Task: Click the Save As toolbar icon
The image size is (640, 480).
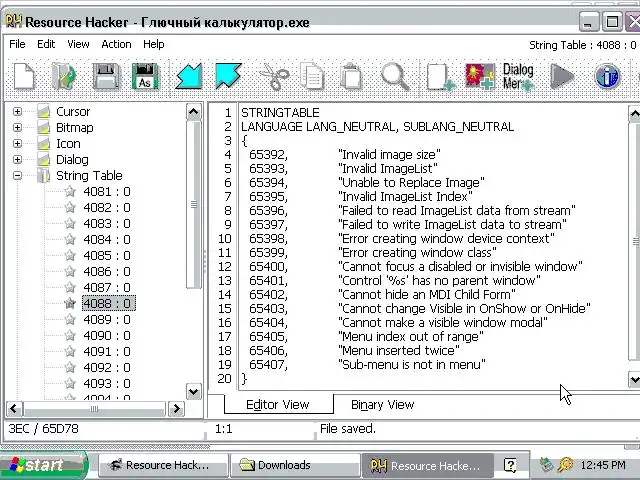Action: pyautogui.click(x=145, y=76)
